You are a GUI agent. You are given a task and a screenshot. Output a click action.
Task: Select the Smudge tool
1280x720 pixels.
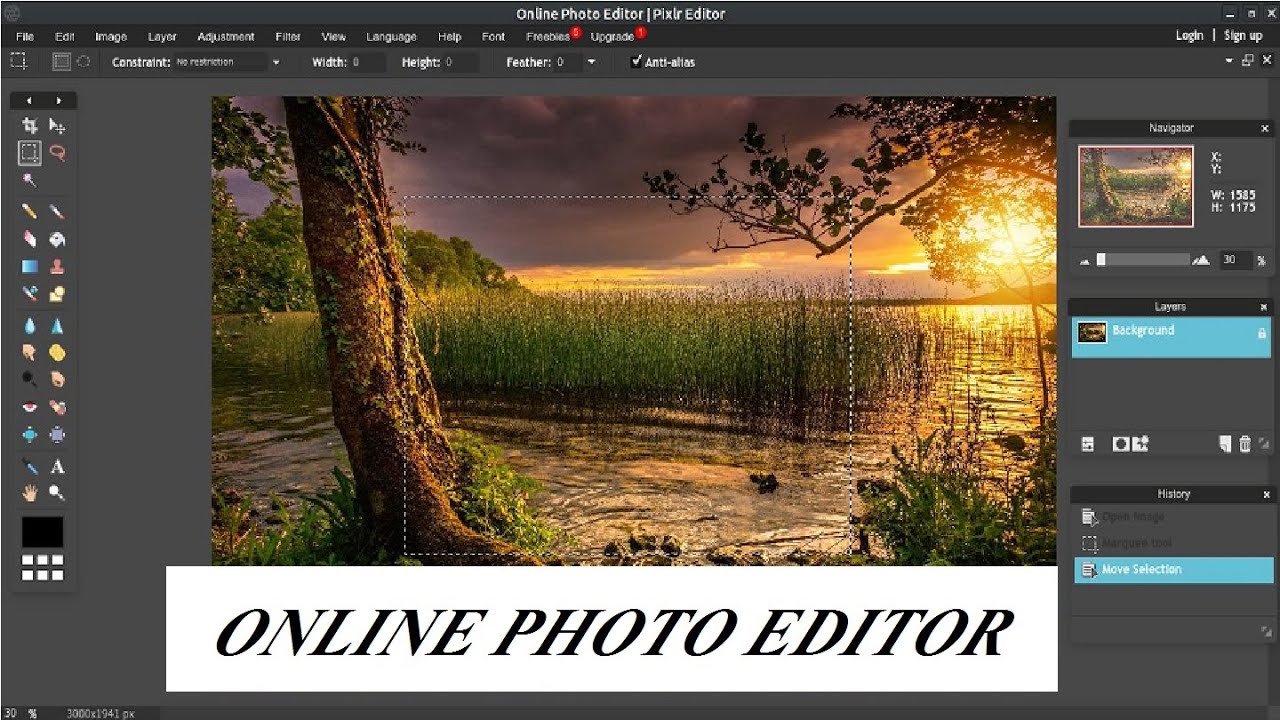[30, 353]
